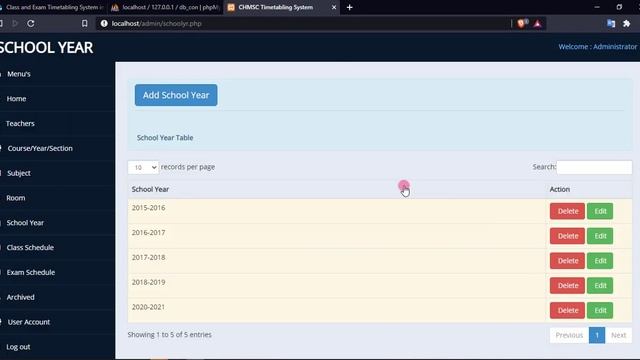Minimize the browser window
The height and width of the screenshot is (360, 640).
pos(597,7)
